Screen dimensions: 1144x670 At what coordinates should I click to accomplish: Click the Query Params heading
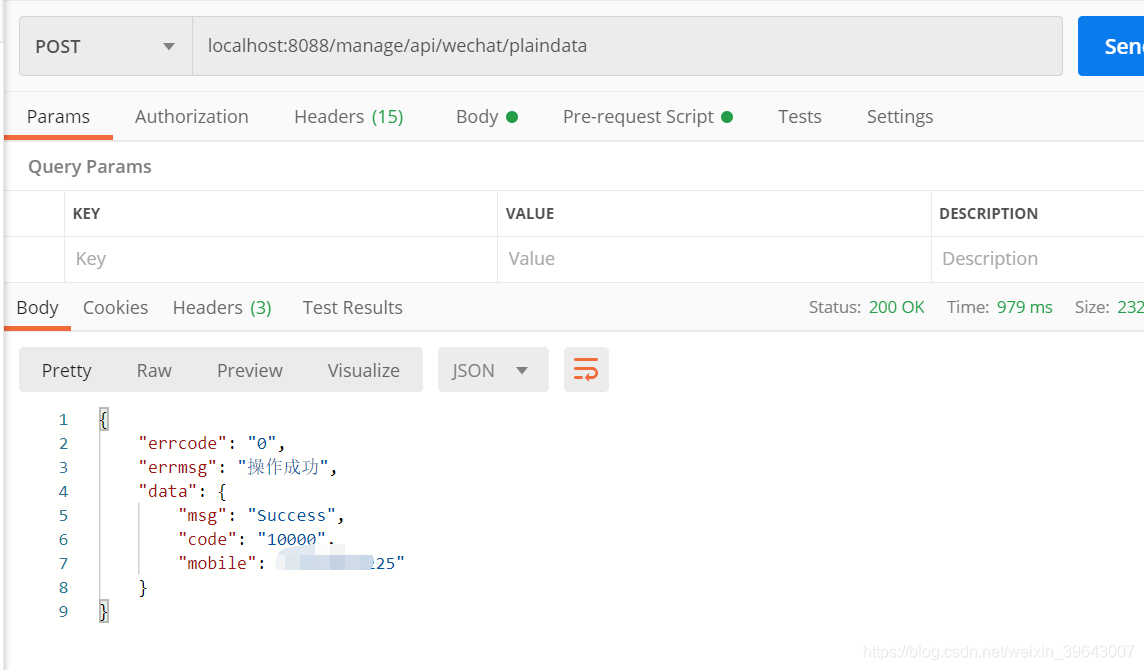pyautogui.click(x=90, y=166)
